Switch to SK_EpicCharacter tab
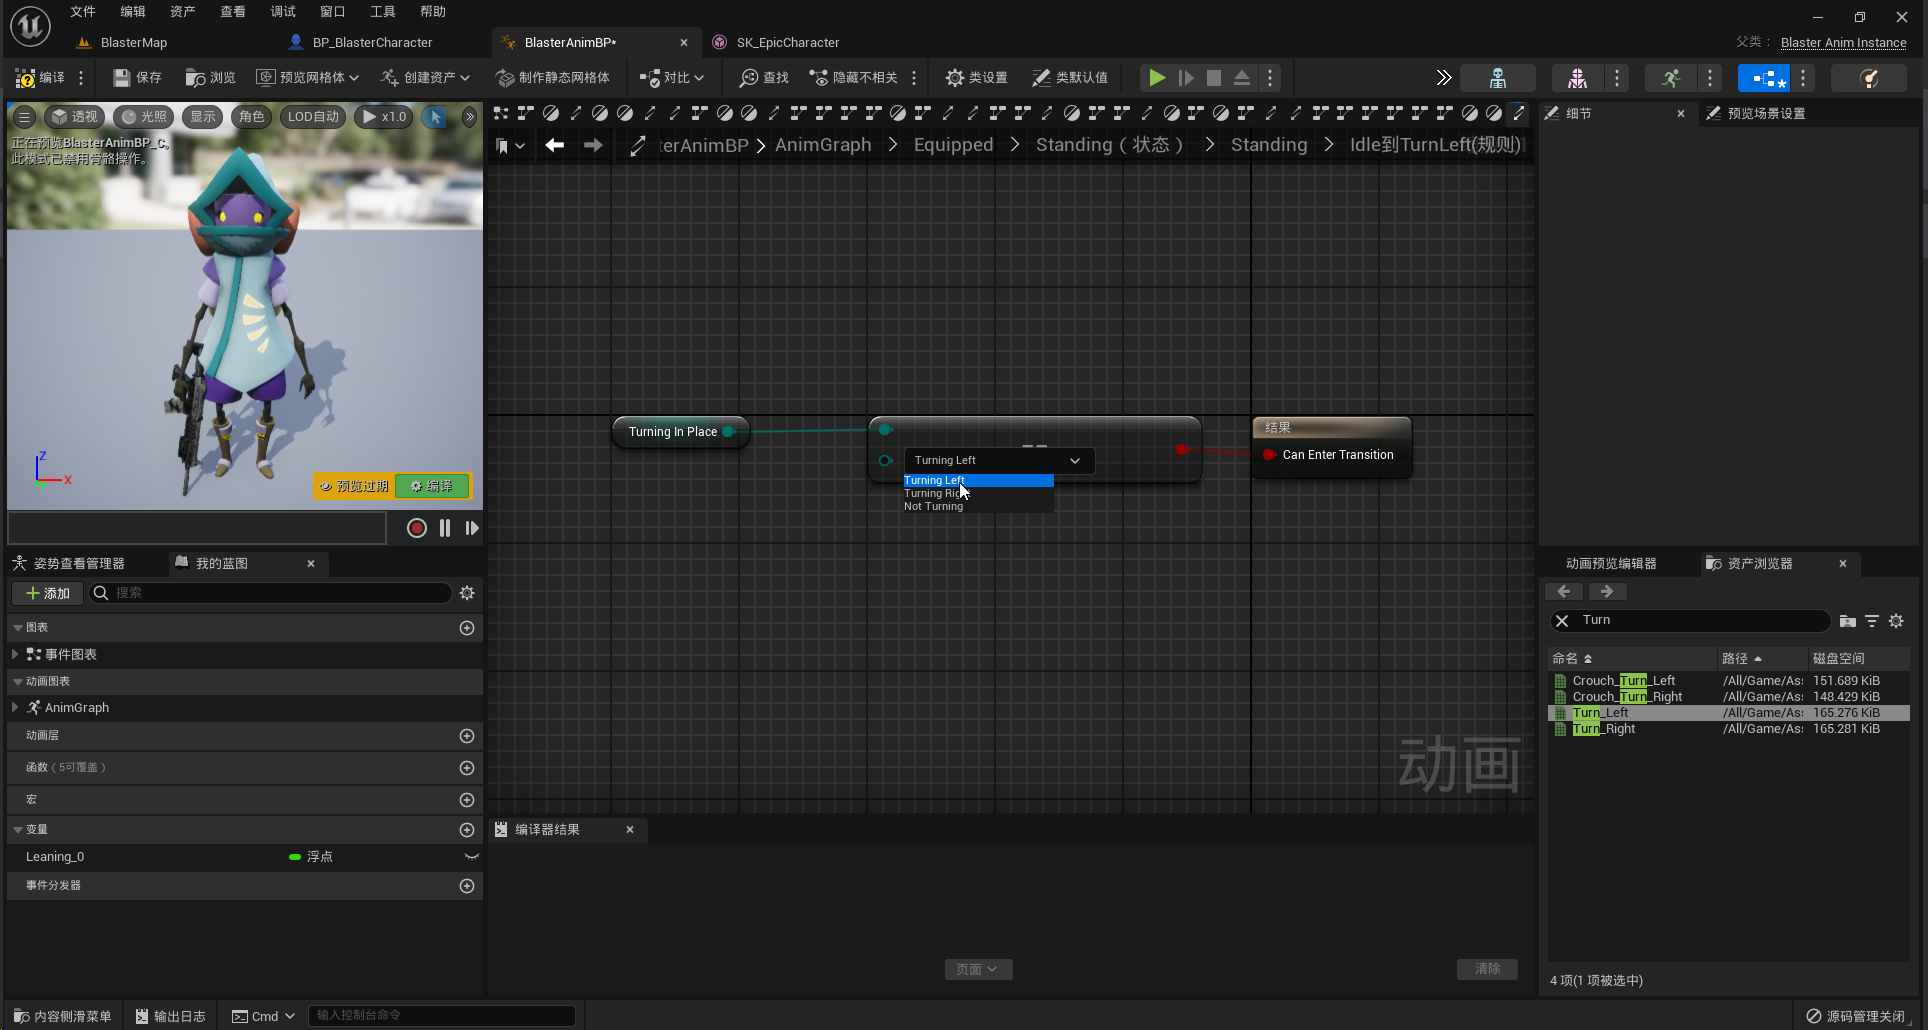This screenshot has width=1928, height=1030. [787, 42]
